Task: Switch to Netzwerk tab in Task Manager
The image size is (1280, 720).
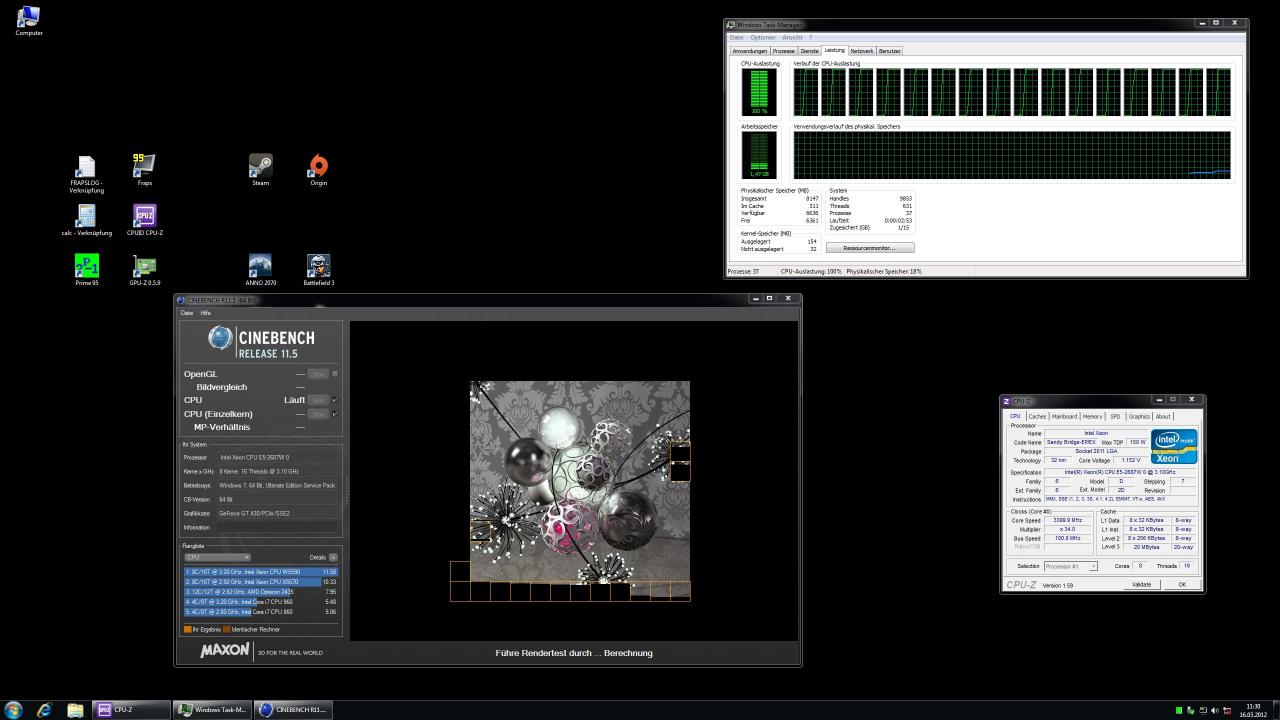Action: click(862, 51)
